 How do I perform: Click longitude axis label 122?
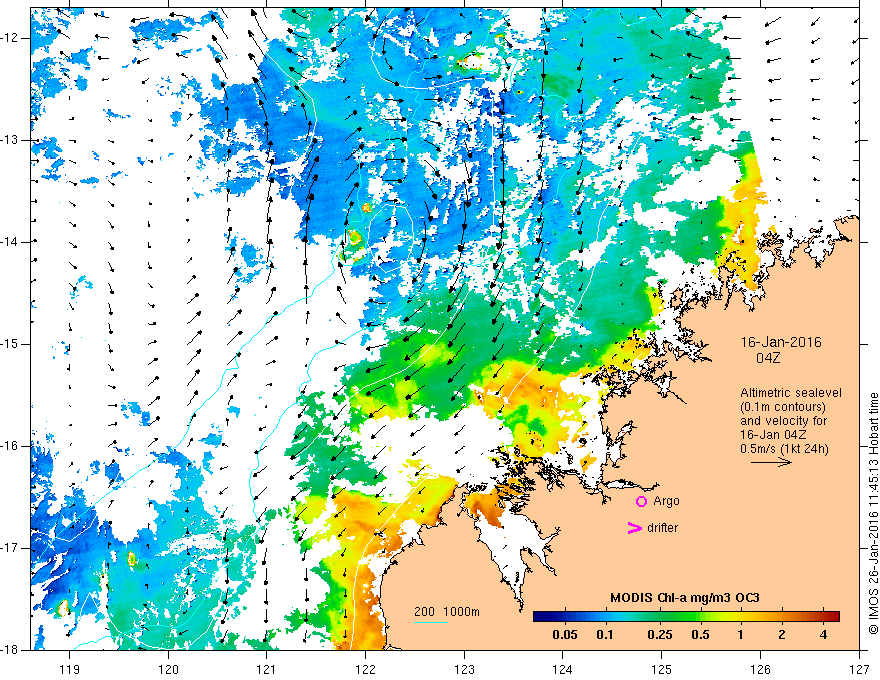click(x=365, y=669)
